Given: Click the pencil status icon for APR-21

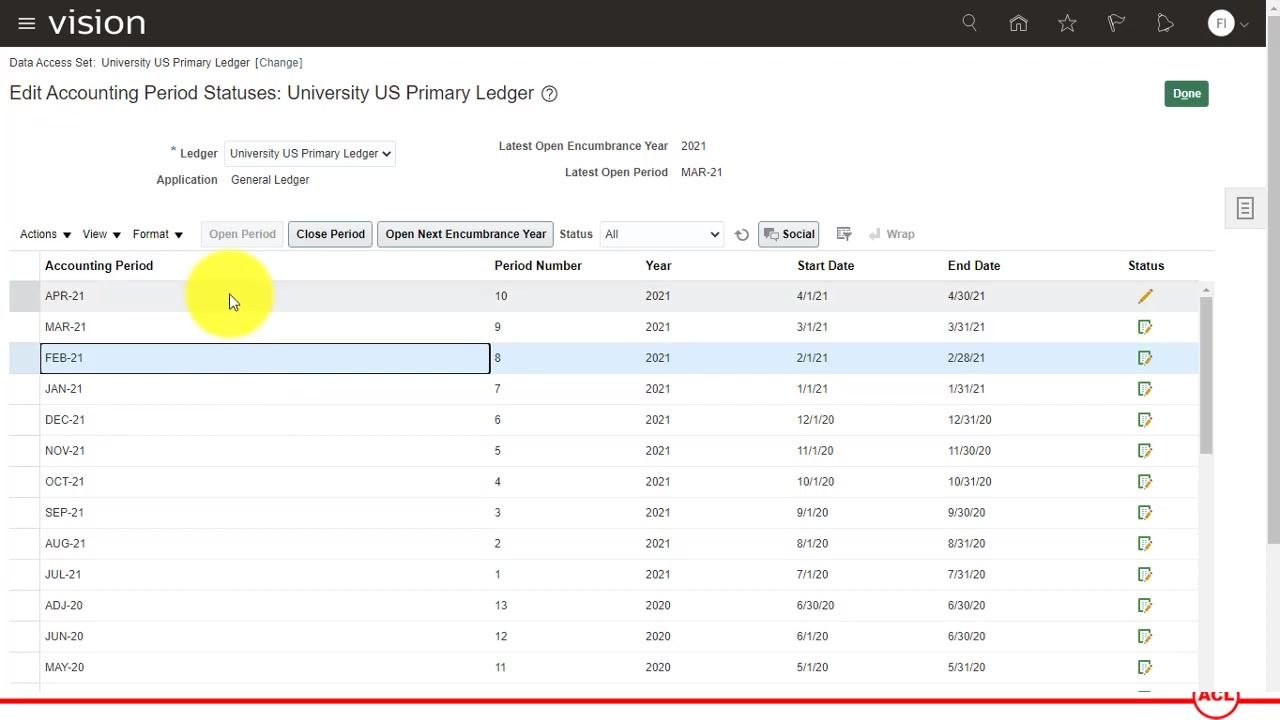Looking at the screenshot, I should (1145, 296).
